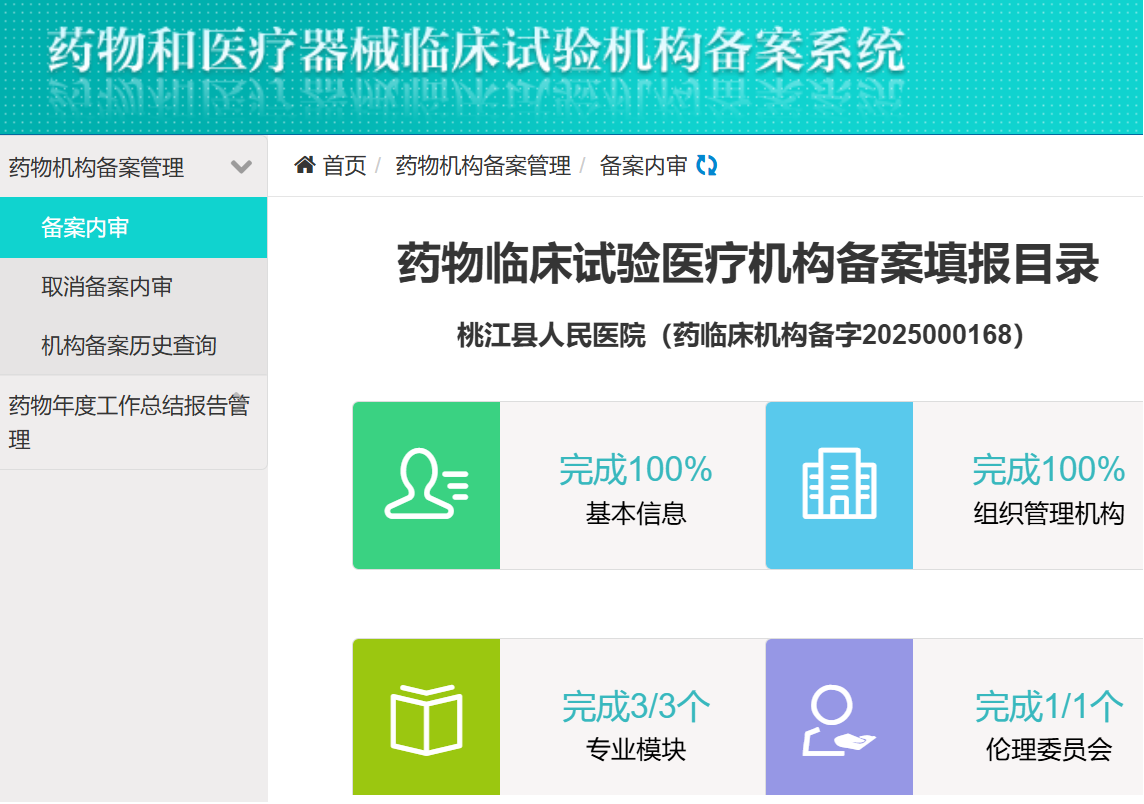The height and width of the screenshot is (804, 1144).
Task: Open the 组织管理机构 label text
Action: pyautogui.click(x=1049, y=514)
